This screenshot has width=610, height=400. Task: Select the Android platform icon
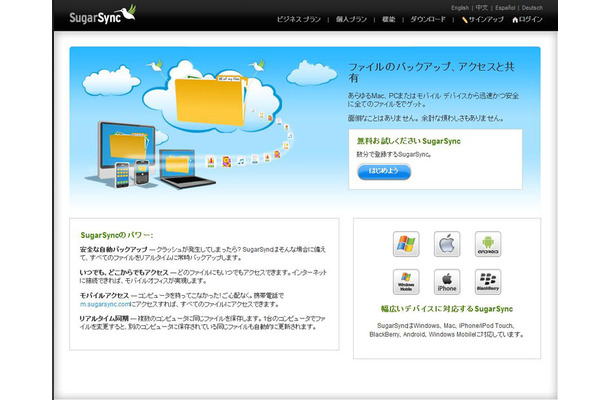(x=487, y=244)
